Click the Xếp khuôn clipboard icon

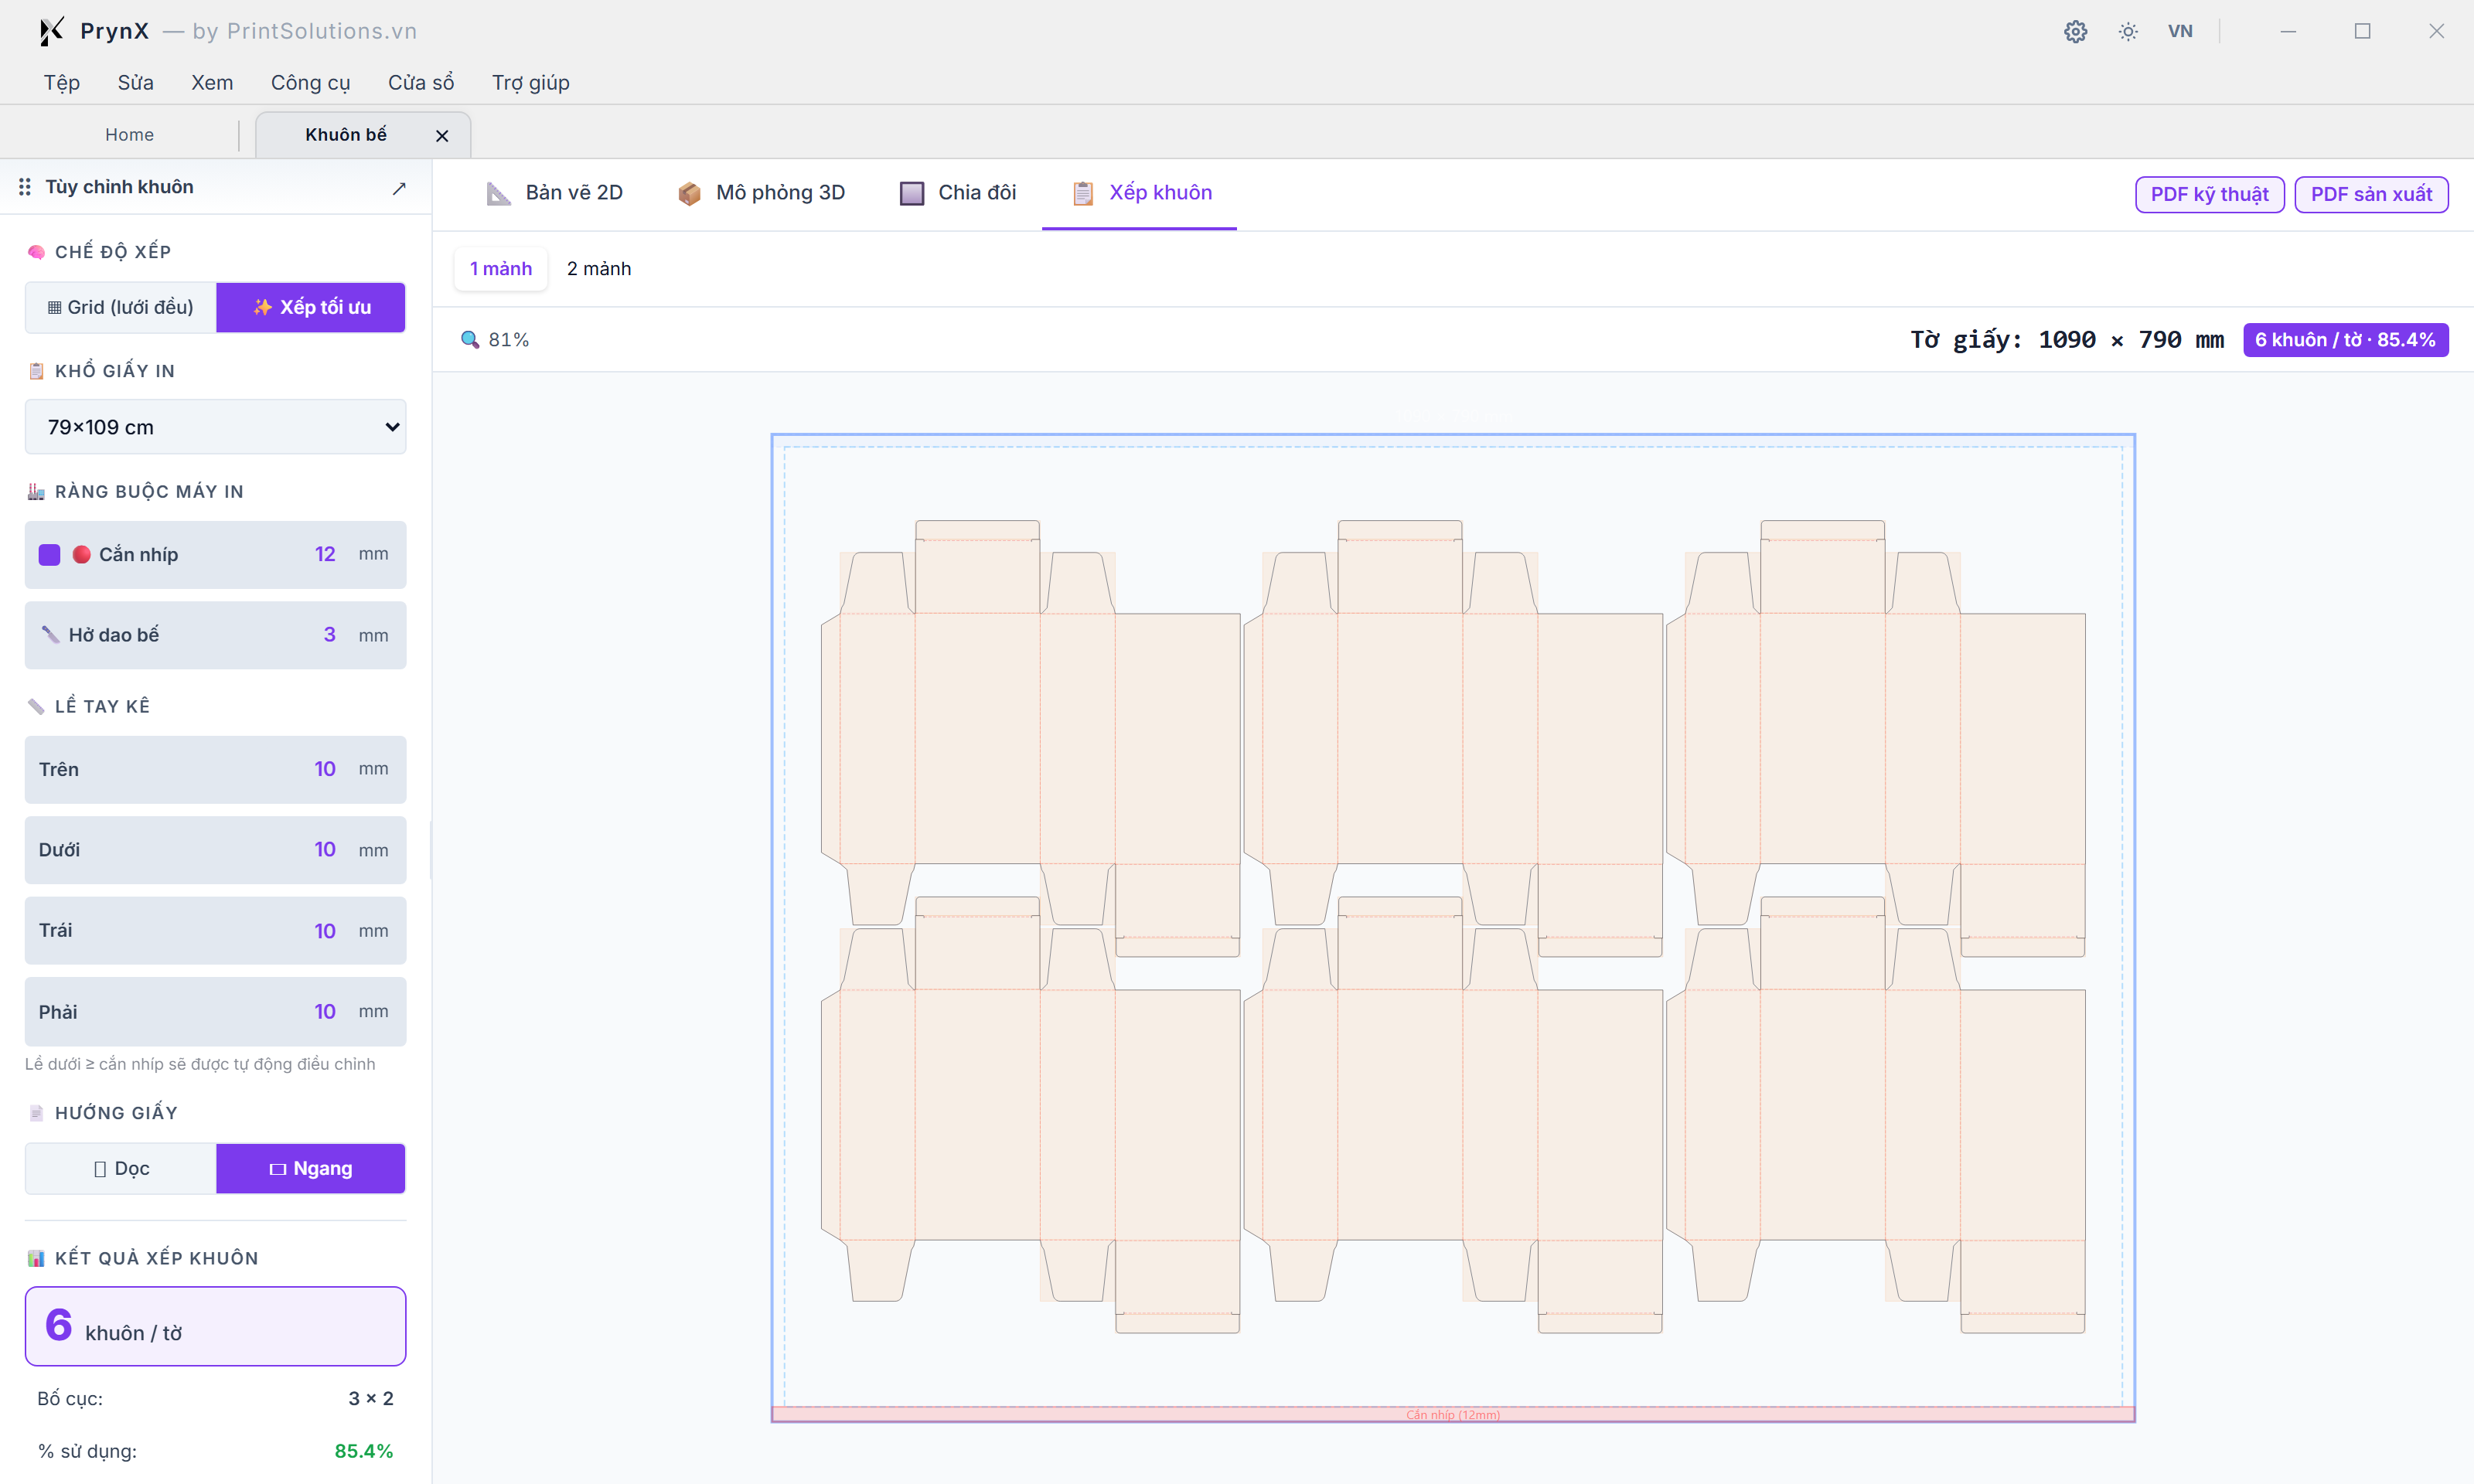tap(1083, 194)
